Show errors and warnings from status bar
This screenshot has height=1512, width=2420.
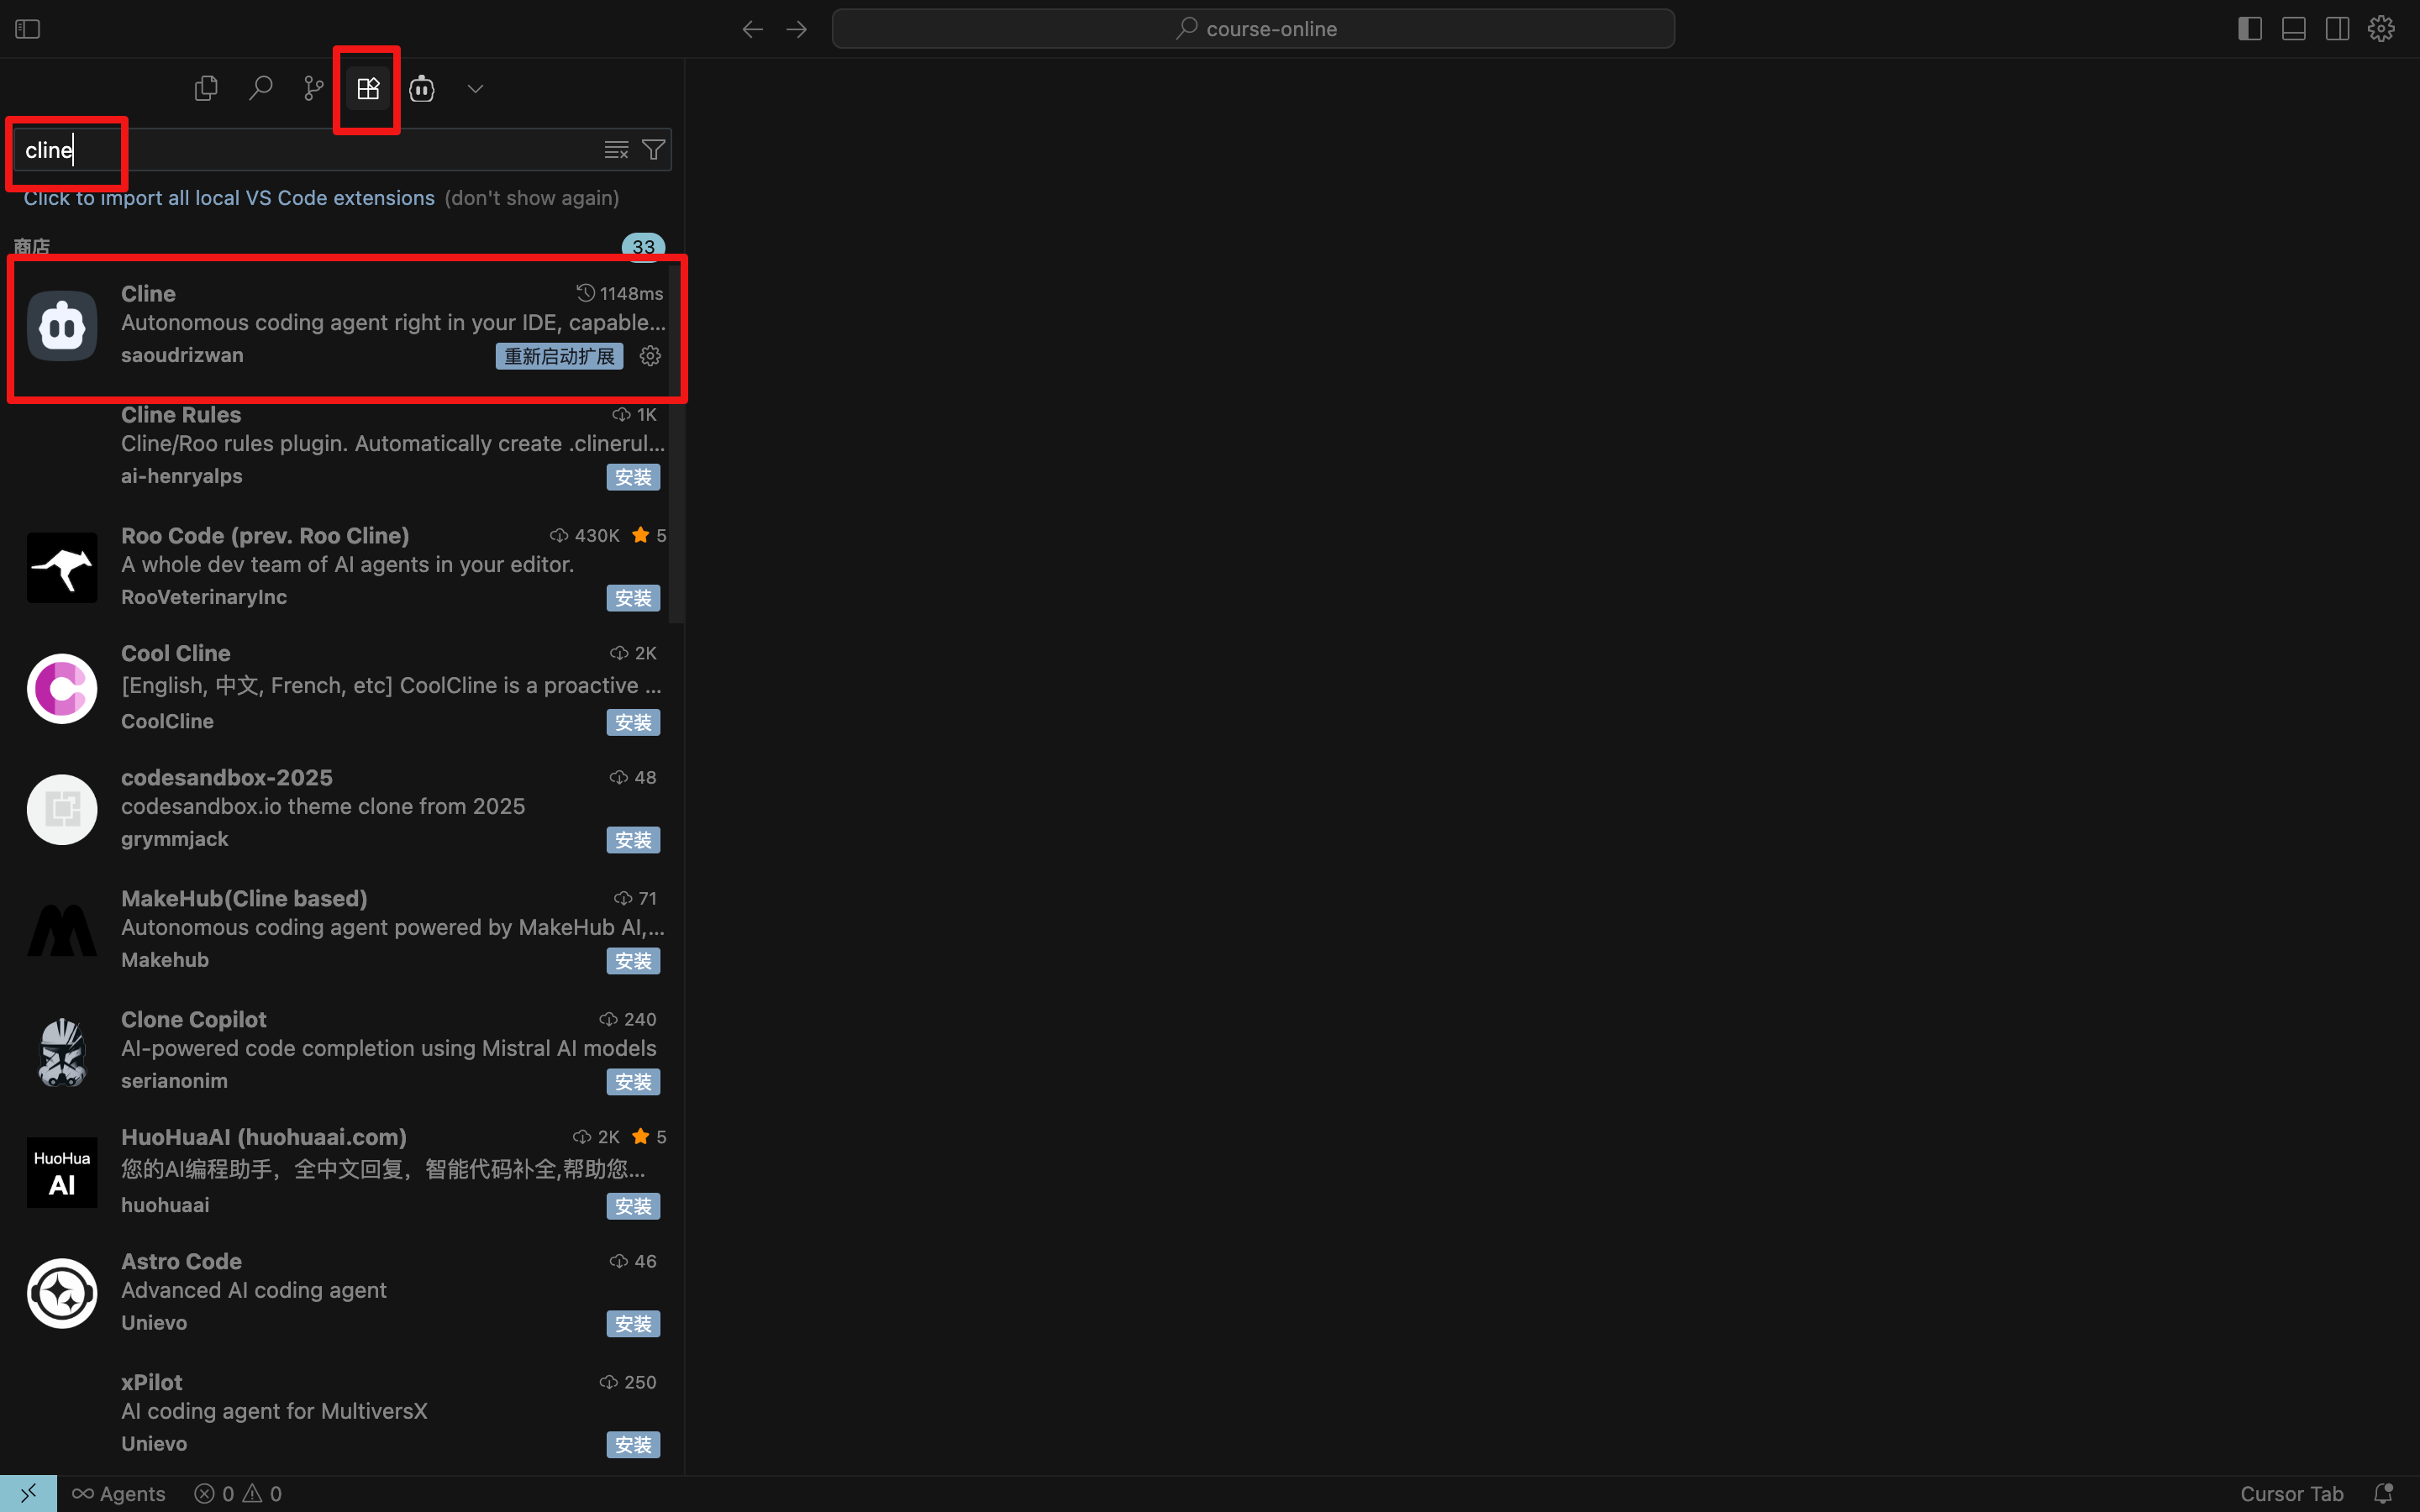coord(238,1494)
